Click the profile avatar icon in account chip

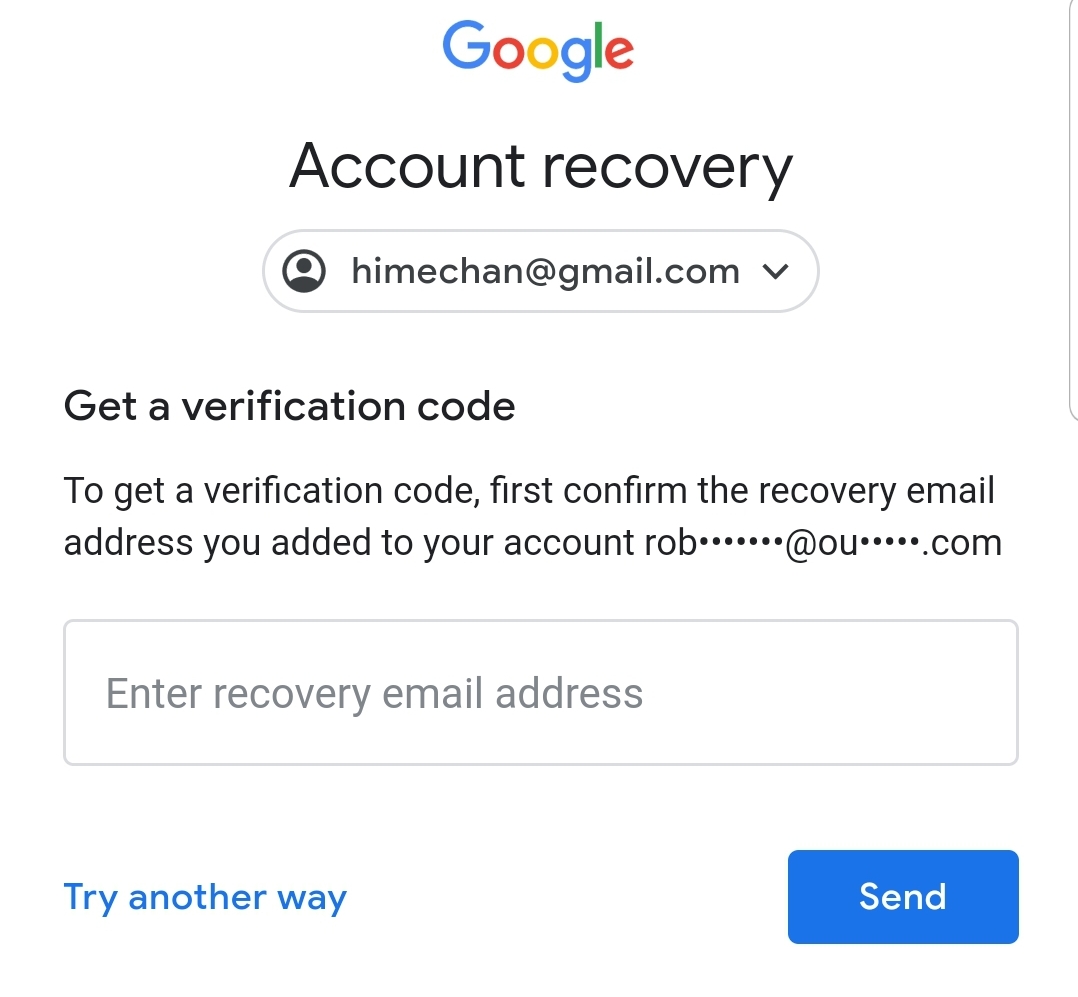click(304, 271)
